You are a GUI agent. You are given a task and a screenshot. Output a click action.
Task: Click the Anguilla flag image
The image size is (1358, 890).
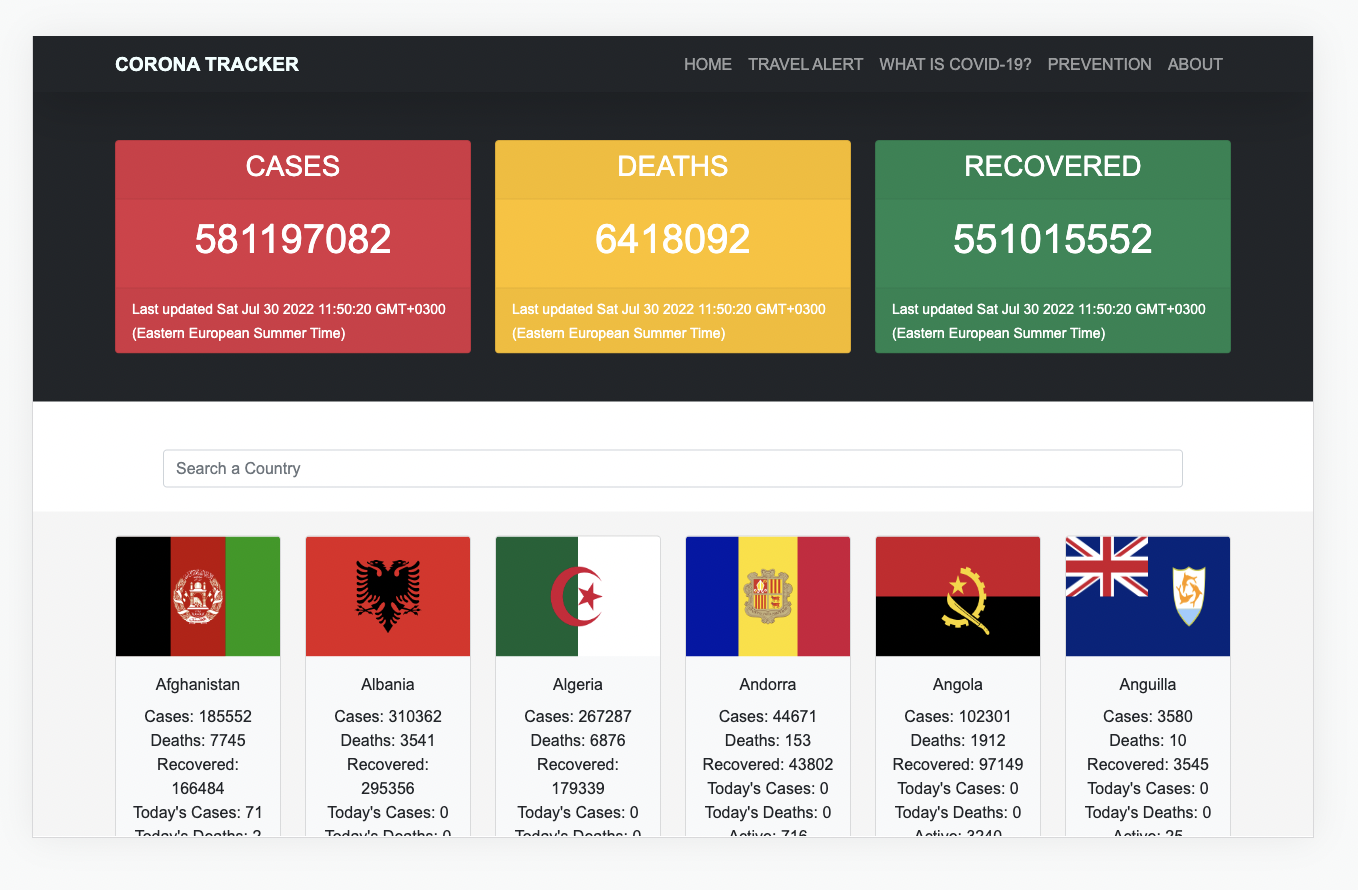pos(1147,595)
